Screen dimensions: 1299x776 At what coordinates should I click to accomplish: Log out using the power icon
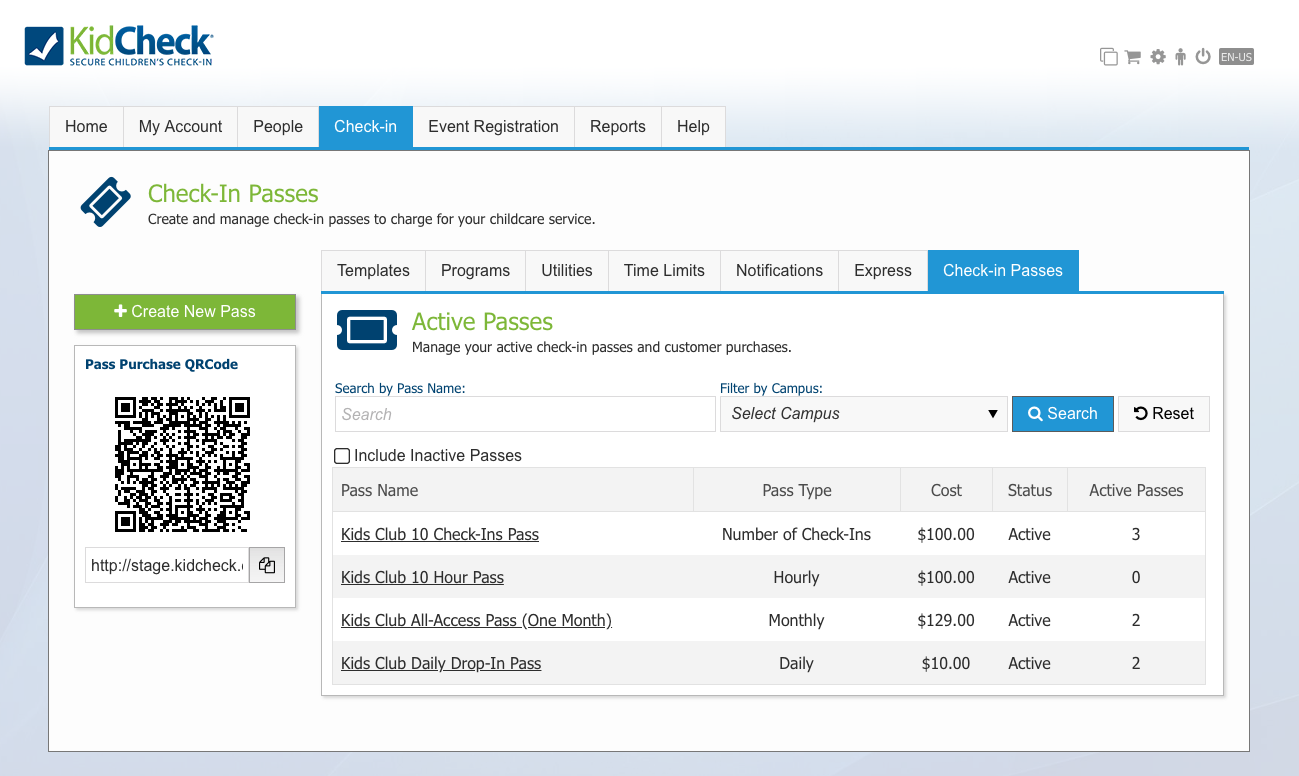pos(1203,57)
